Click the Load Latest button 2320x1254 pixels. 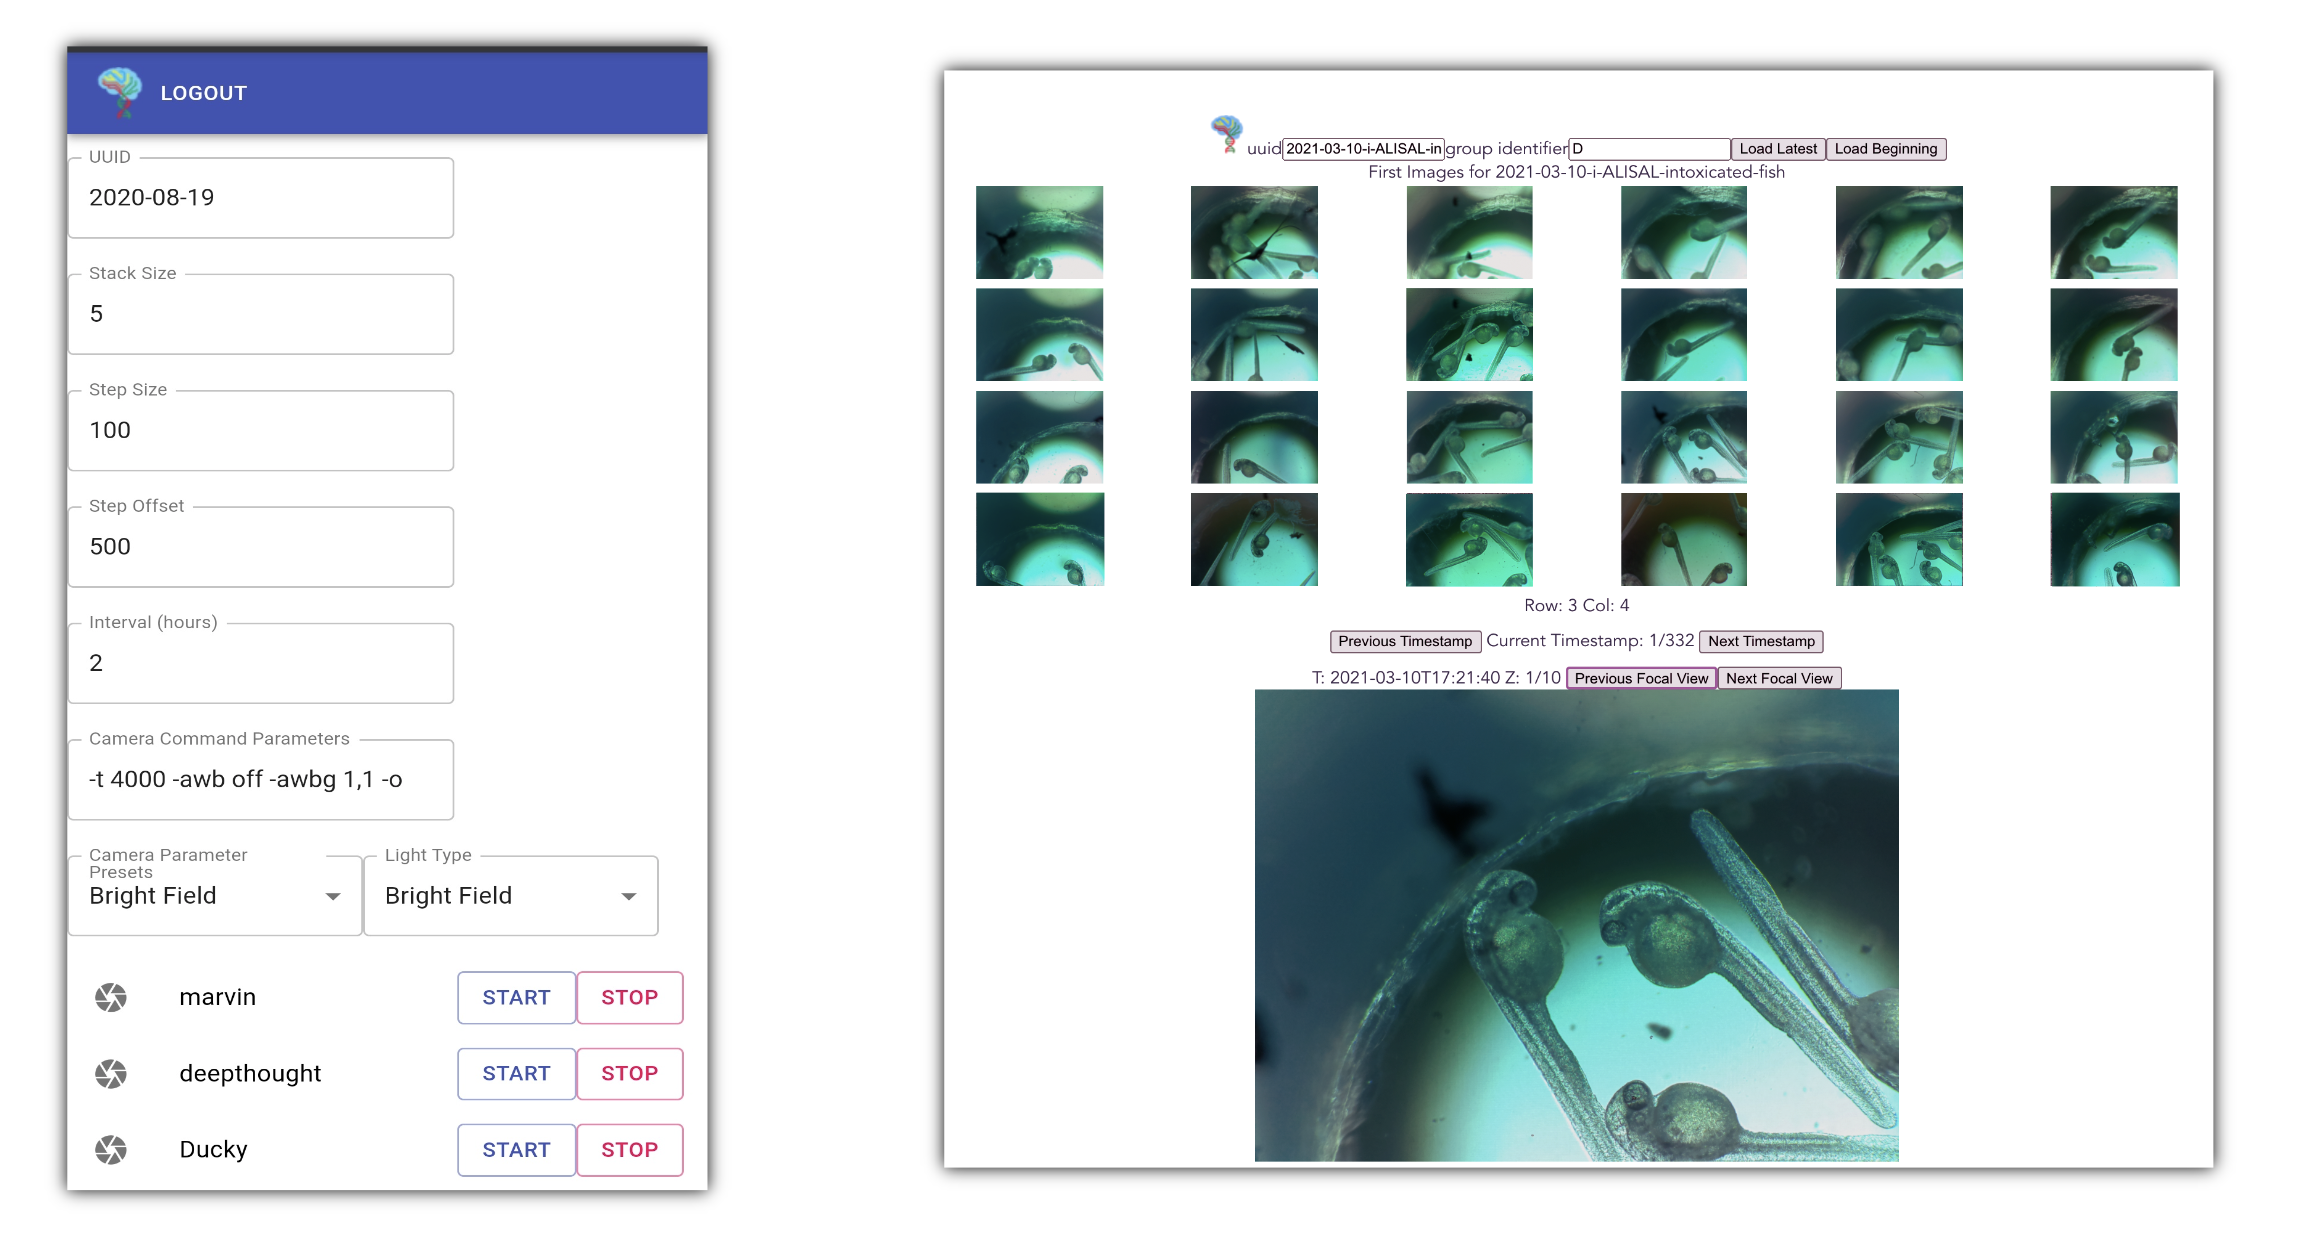pos(1777,149)
